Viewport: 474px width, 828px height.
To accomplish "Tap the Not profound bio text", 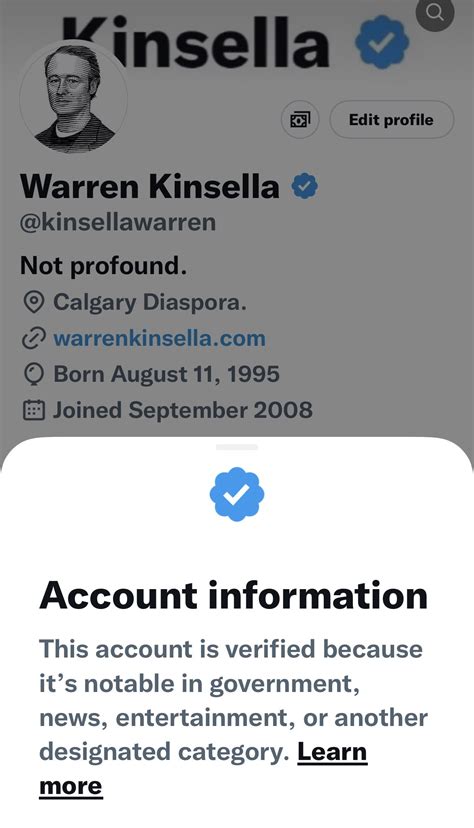I will point(103,266).
